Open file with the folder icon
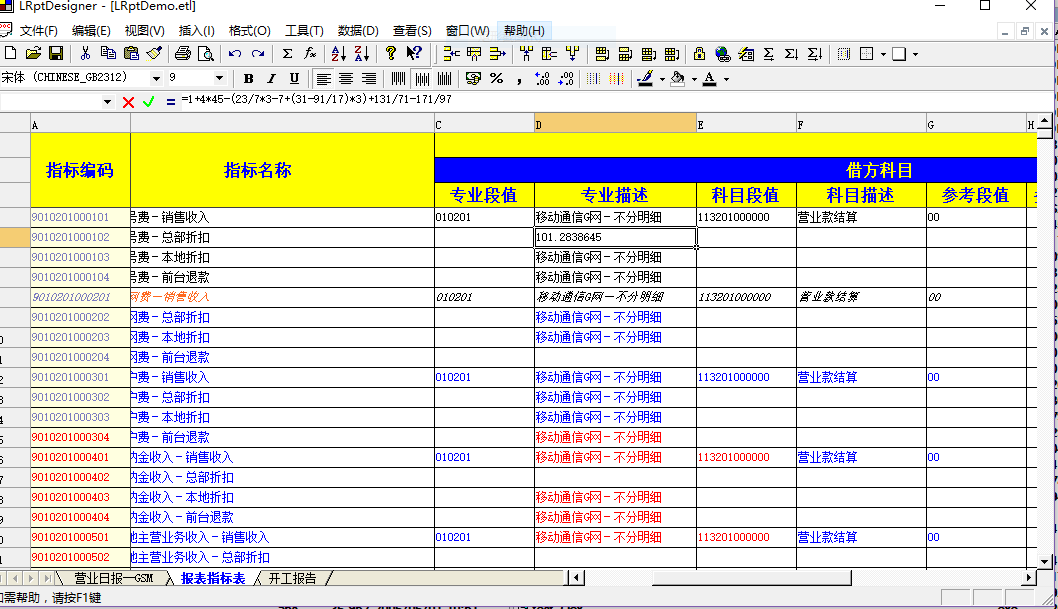This screenshot has width=1058, height=609. [x=33, y=53]
